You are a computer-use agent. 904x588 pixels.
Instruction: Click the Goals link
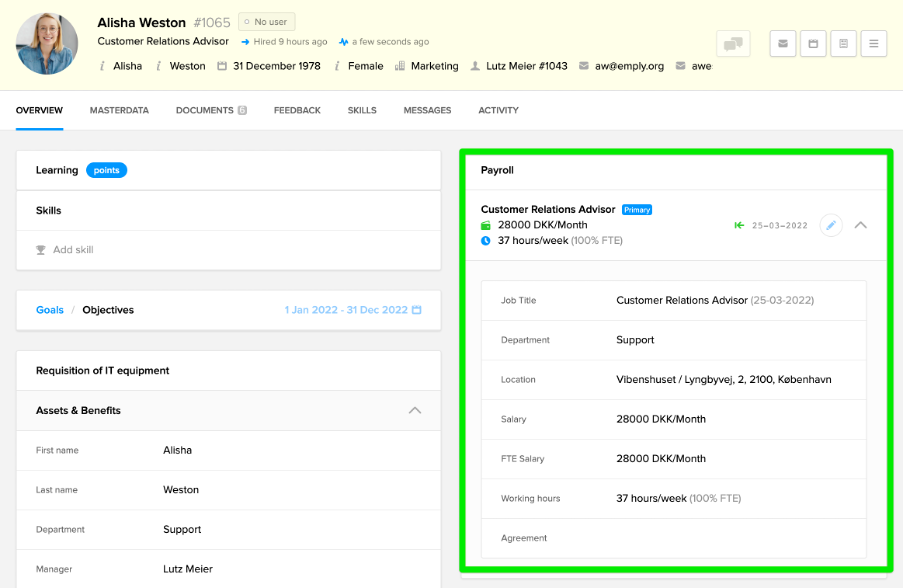click(50, 310)
